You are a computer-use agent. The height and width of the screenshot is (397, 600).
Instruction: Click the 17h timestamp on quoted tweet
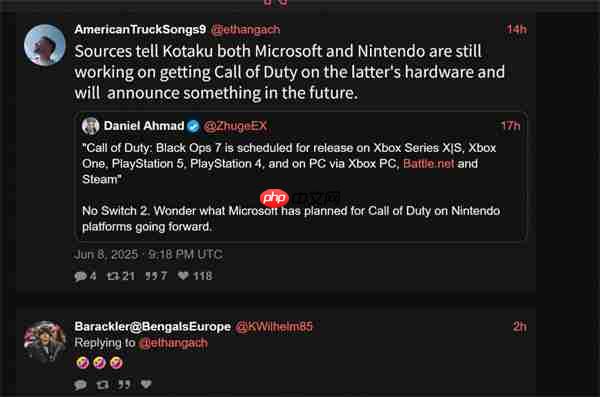click(510, 126)
